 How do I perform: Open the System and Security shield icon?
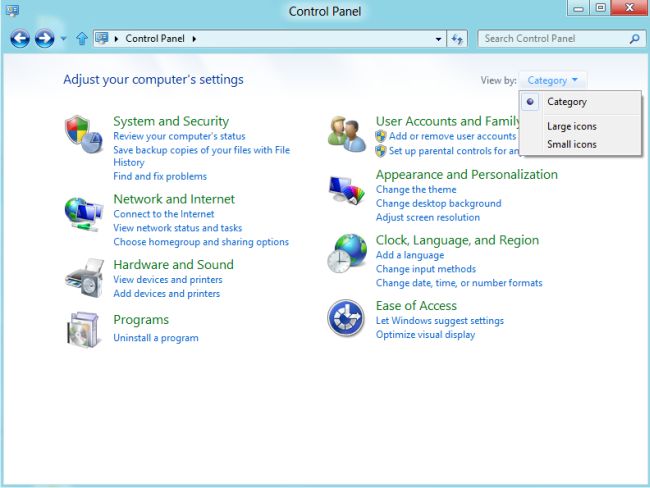point(84,135)
